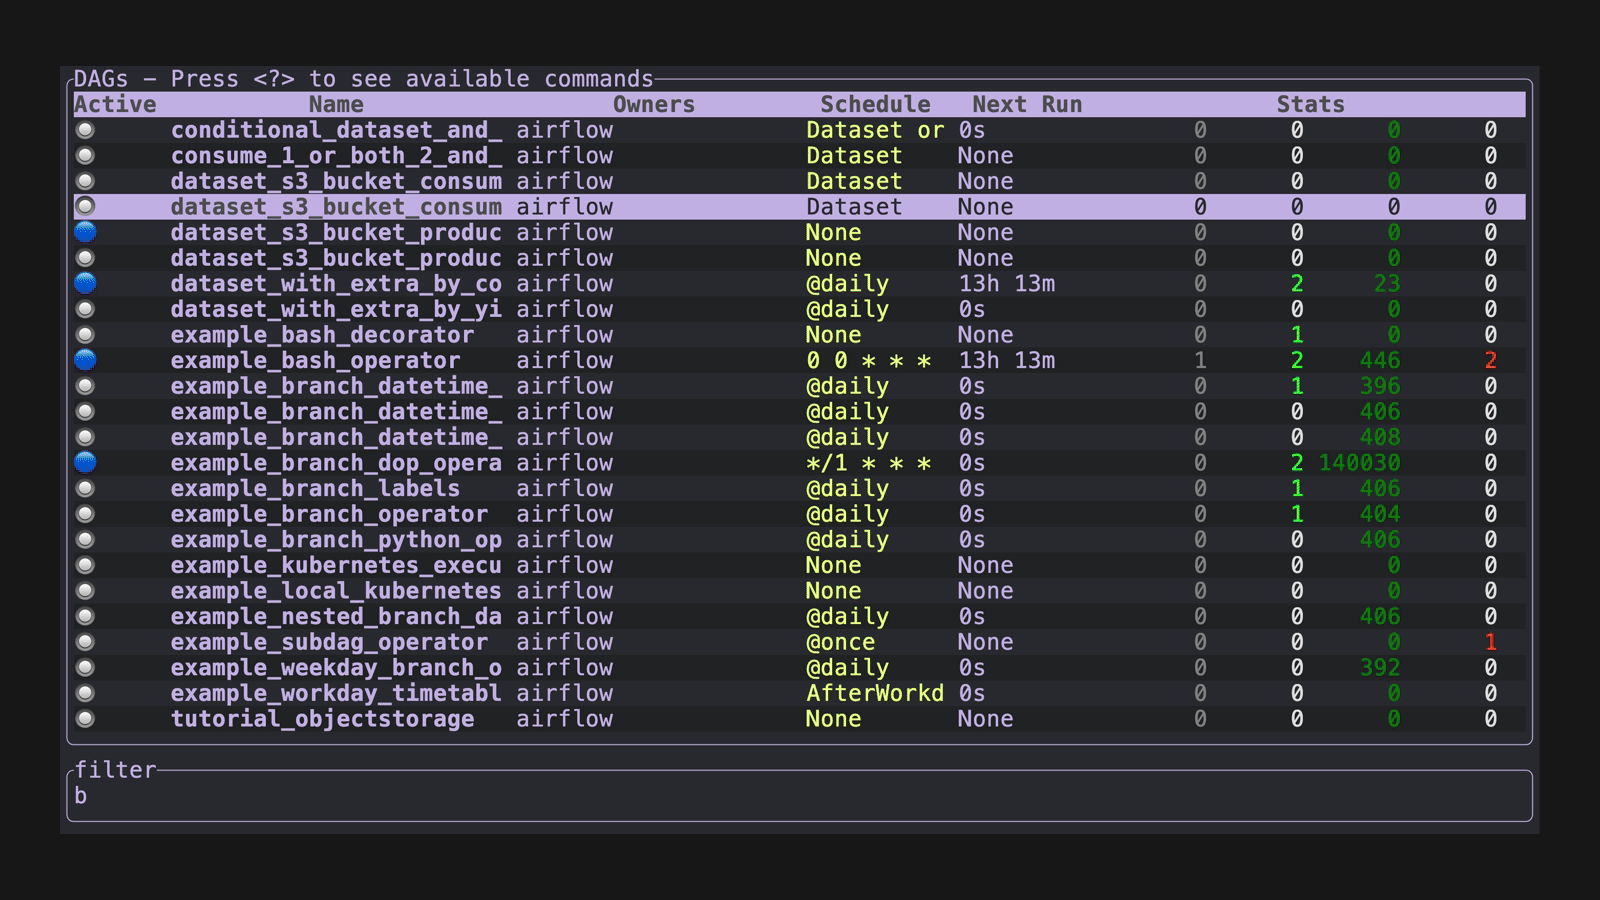
Task: Click the paused indicator for example_subdag_operator
Action: pos(85,642)
